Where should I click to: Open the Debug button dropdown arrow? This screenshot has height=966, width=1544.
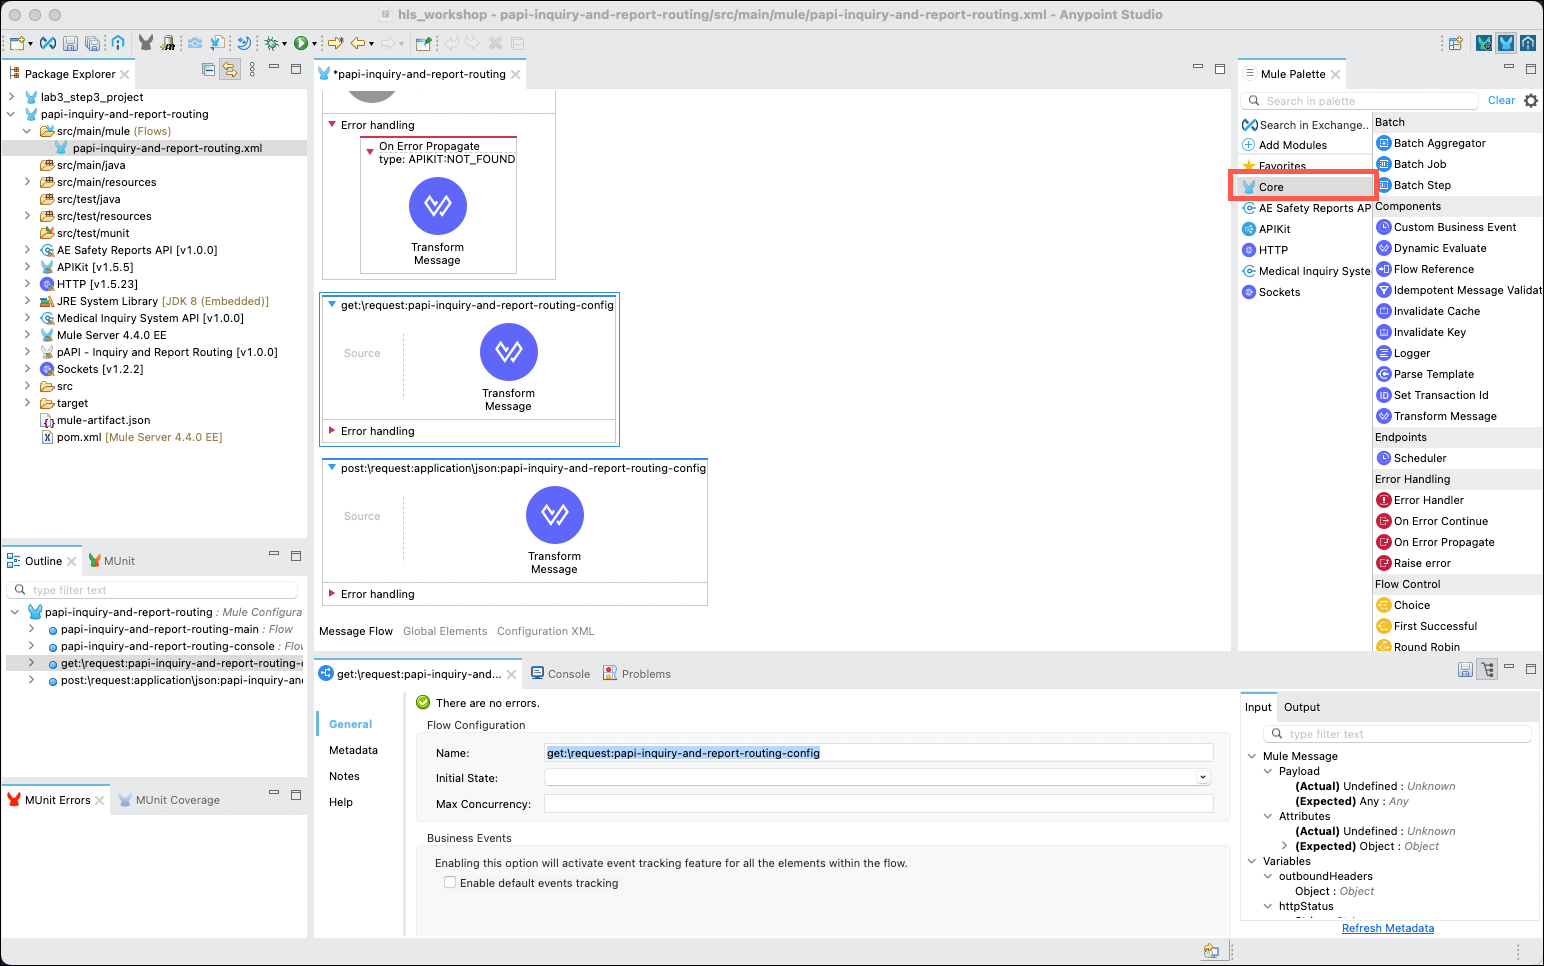click(284, 44)
